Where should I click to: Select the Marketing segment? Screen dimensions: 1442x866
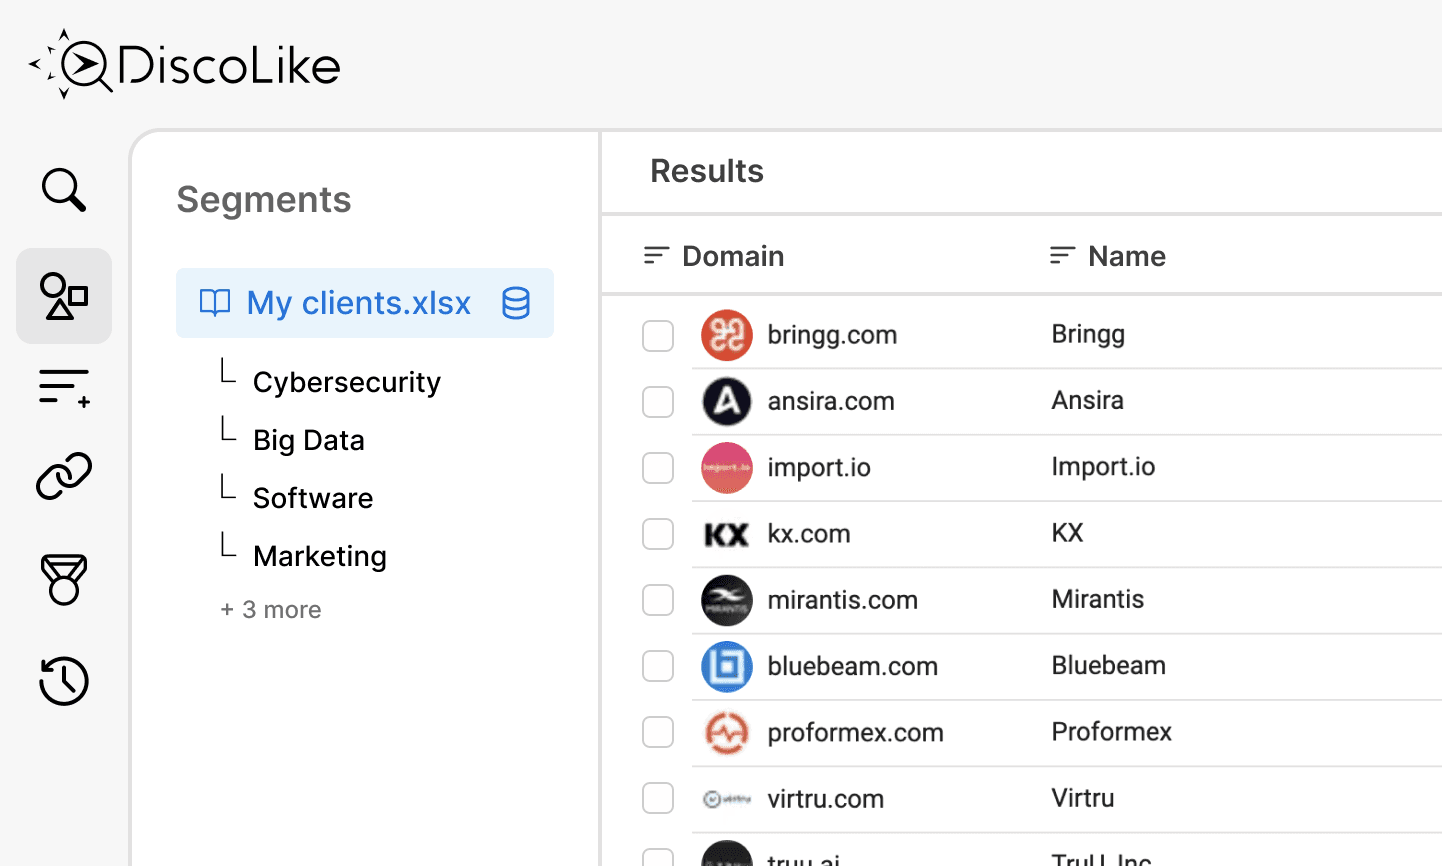(x=319, y=556)
